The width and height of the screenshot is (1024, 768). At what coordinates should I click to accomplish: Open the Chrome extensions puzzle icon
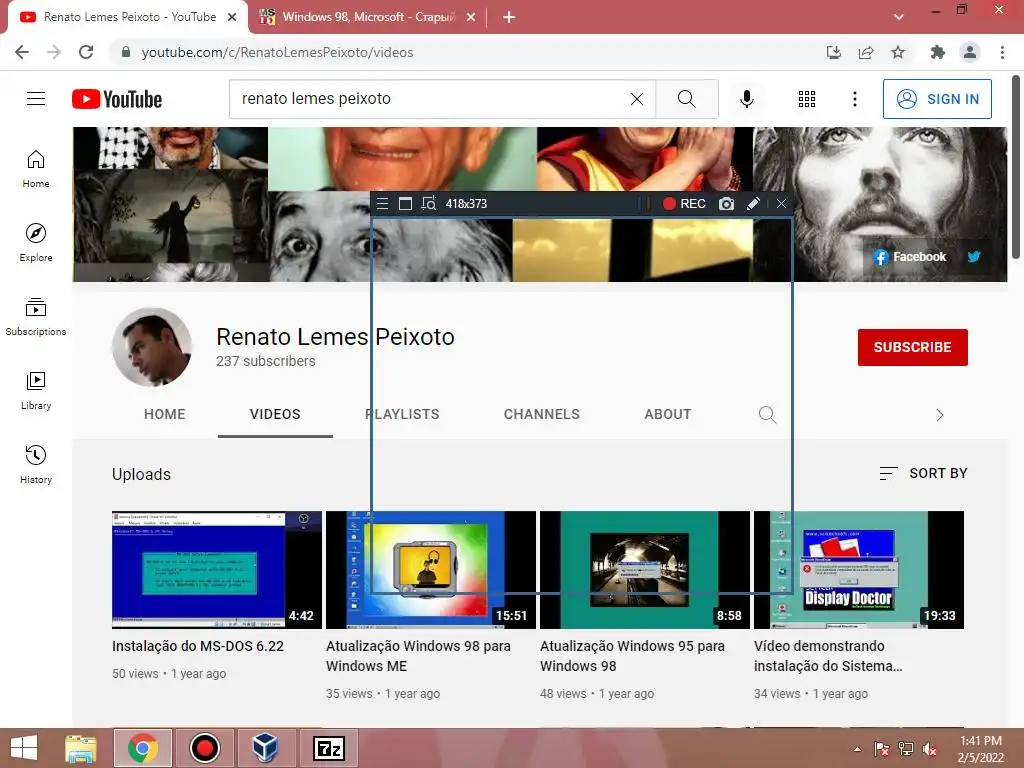point(938,52)
